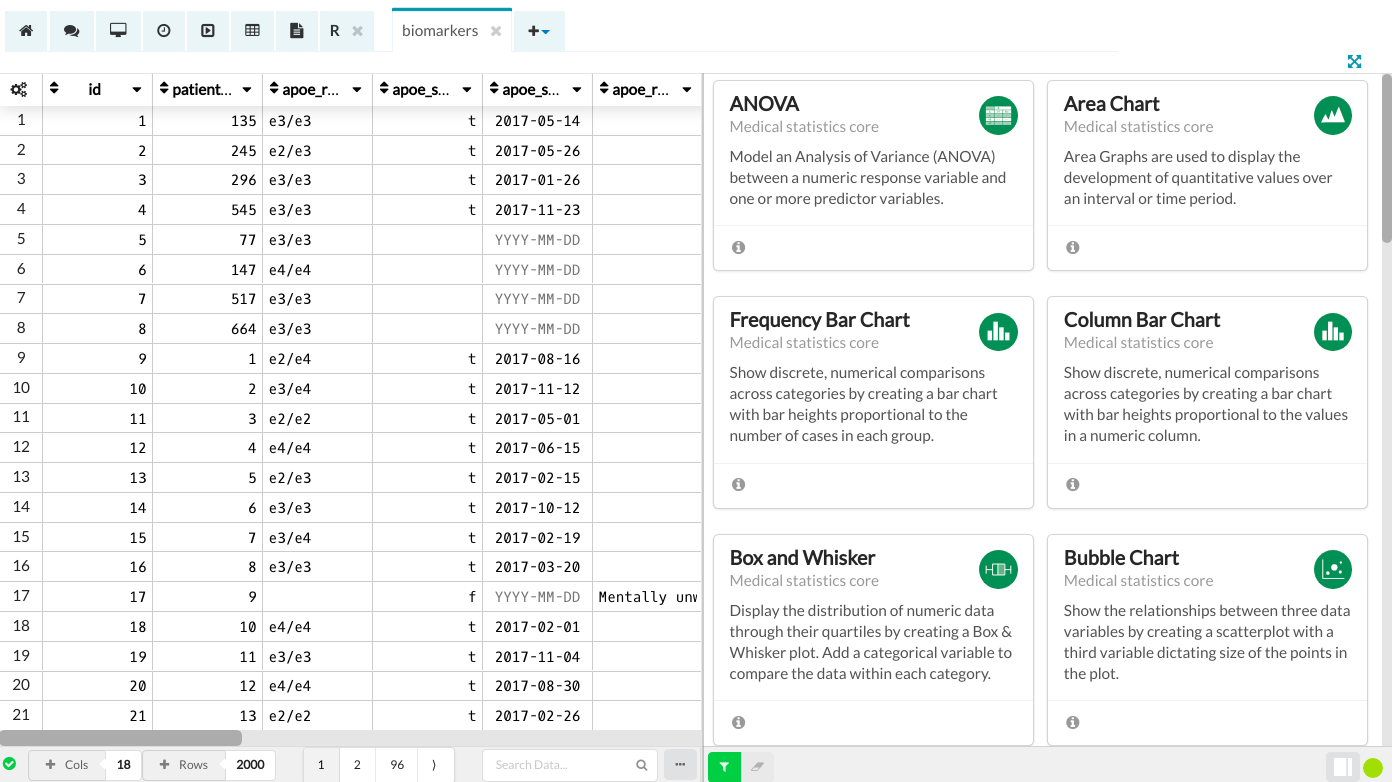Toggle fullscreen with the blue expand arrows
Viewport: 1392px width, 782px height.
click(1355, 61)
